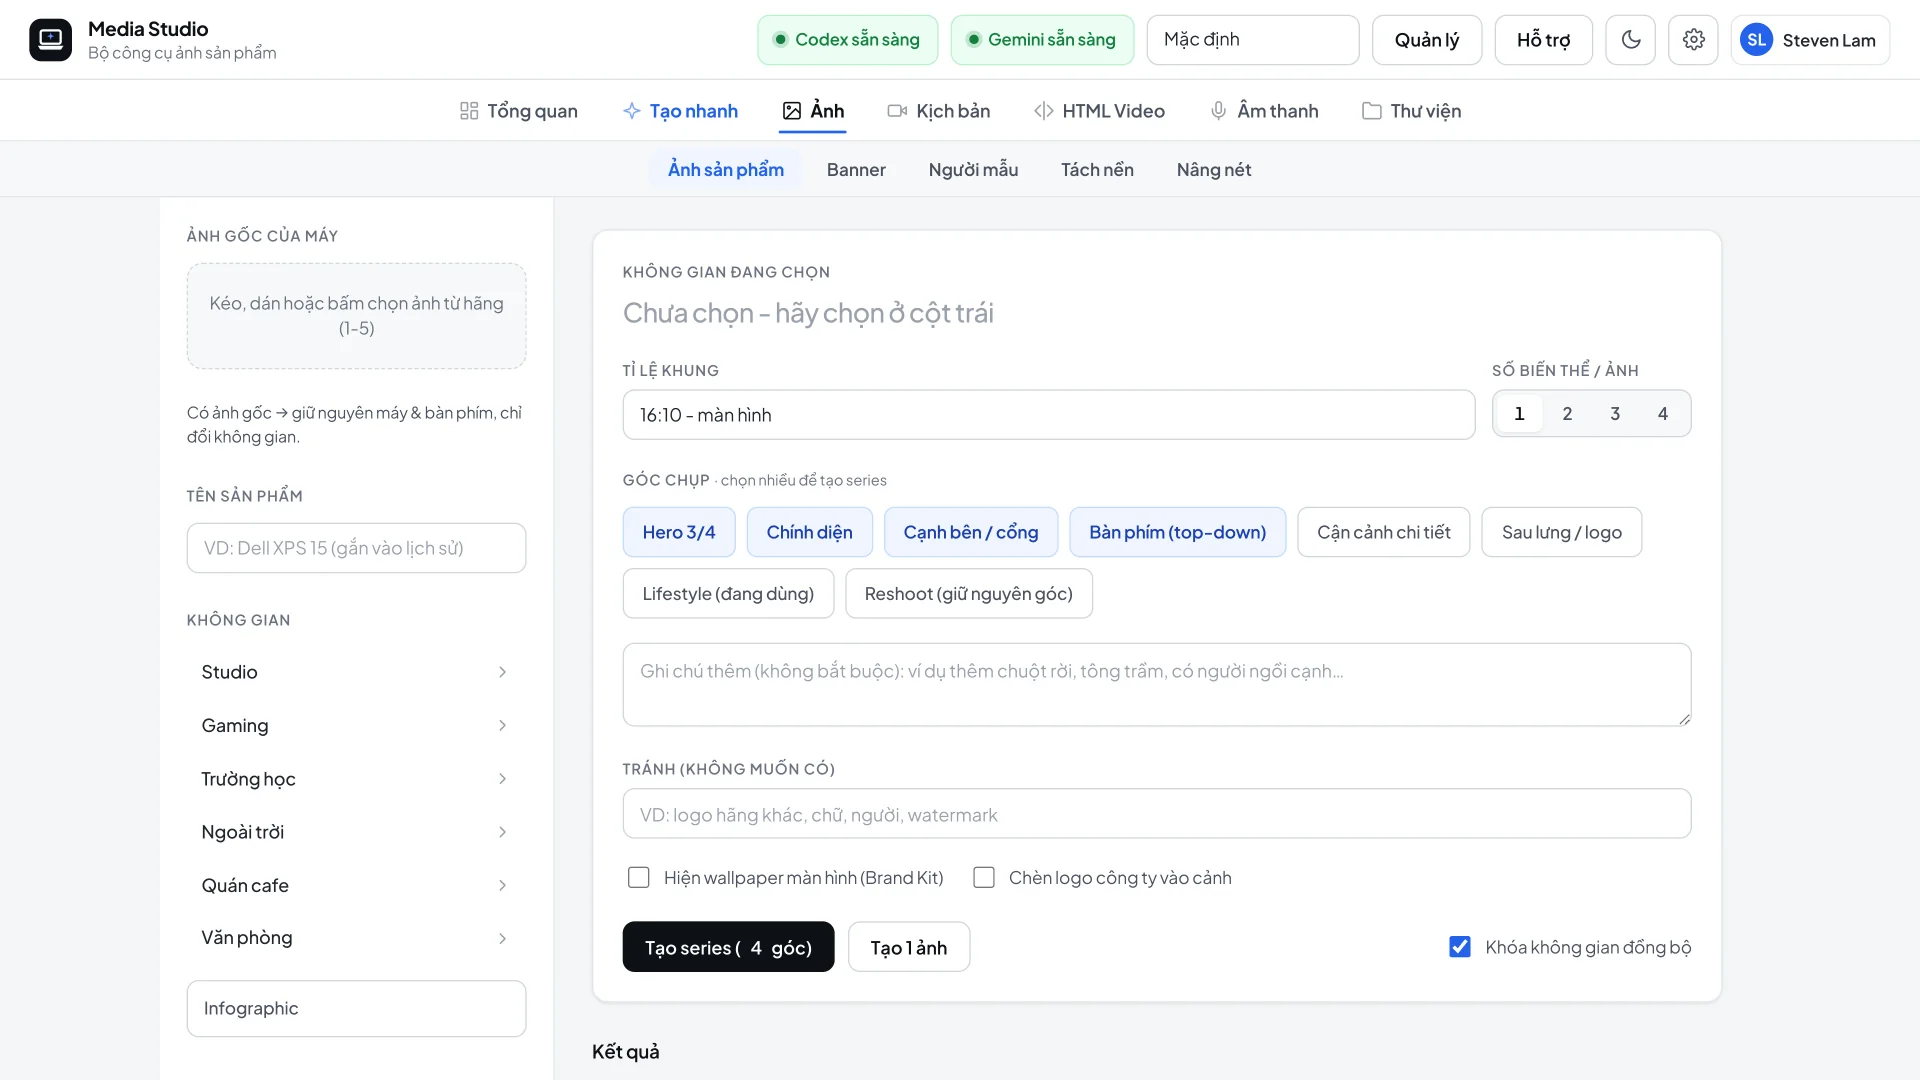The width and height of the screenshot is (1920, 1080).
Task: Toggle dark mode with the moon icon
Action: 1631,40
